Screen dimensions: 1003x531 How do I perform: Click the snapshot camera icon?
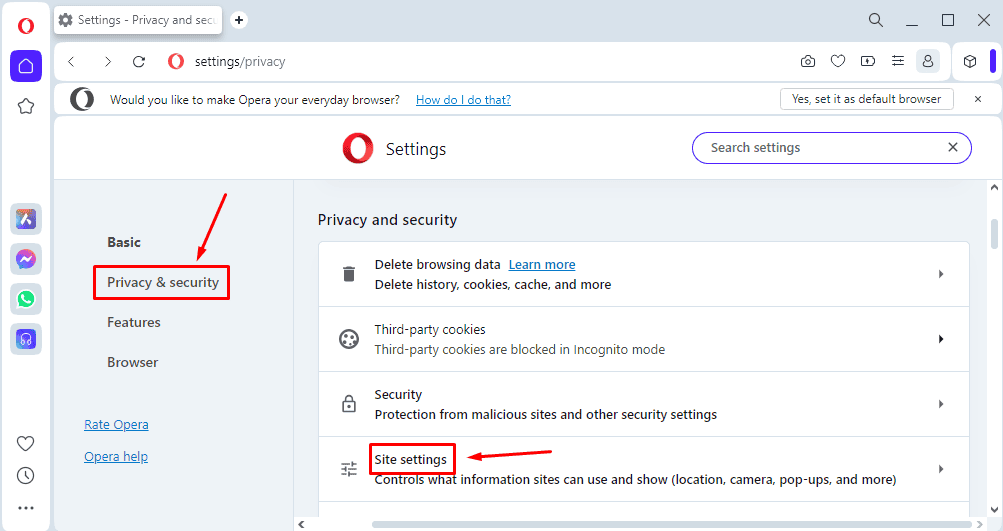[808, 61]
